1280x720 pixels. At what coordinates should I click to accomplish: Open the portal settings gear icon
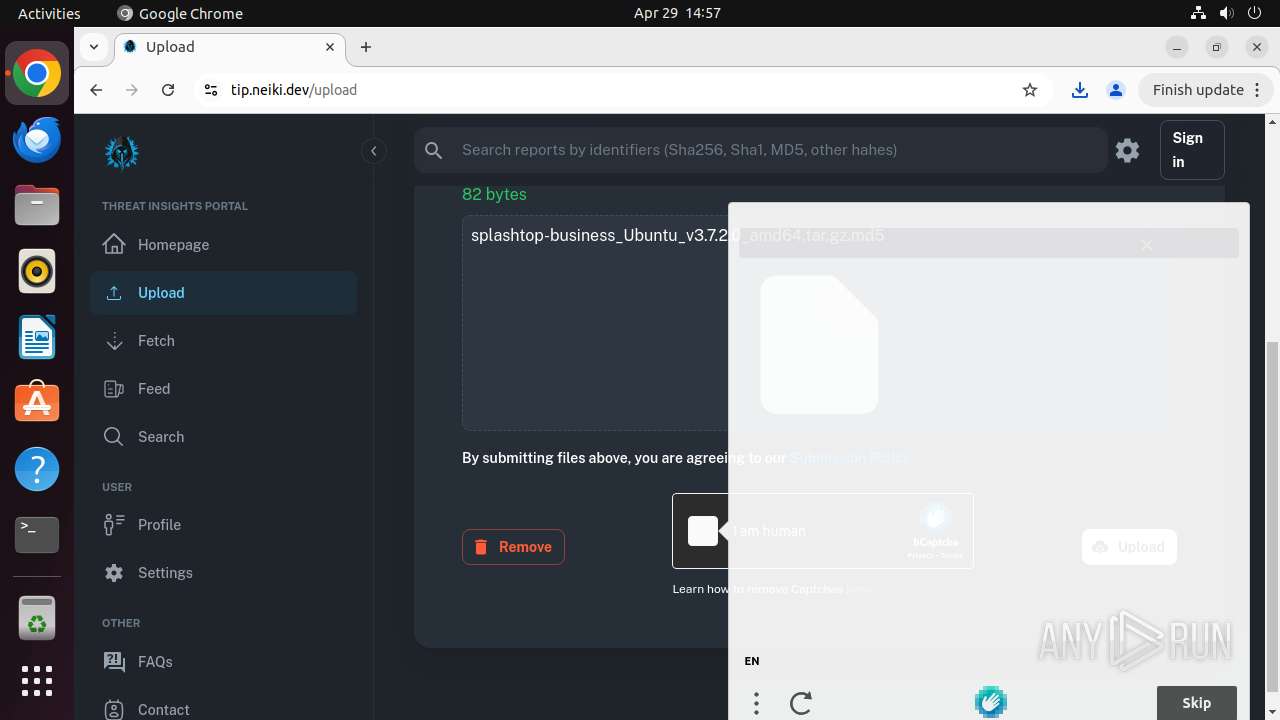[1127, 150]
